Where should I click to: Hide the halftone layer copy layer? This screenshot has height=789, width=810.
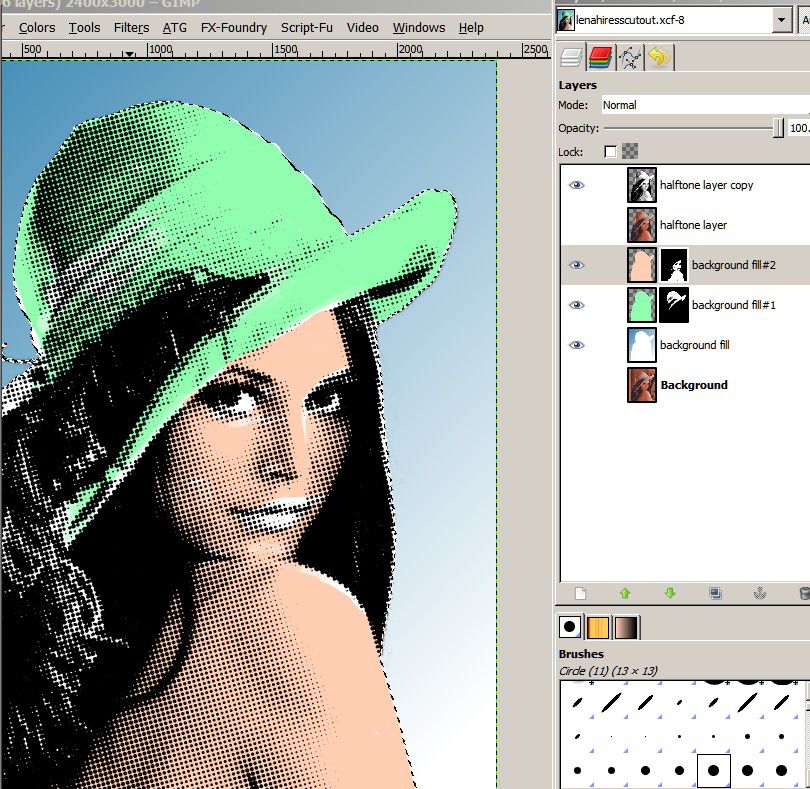(x=577, y=185)
